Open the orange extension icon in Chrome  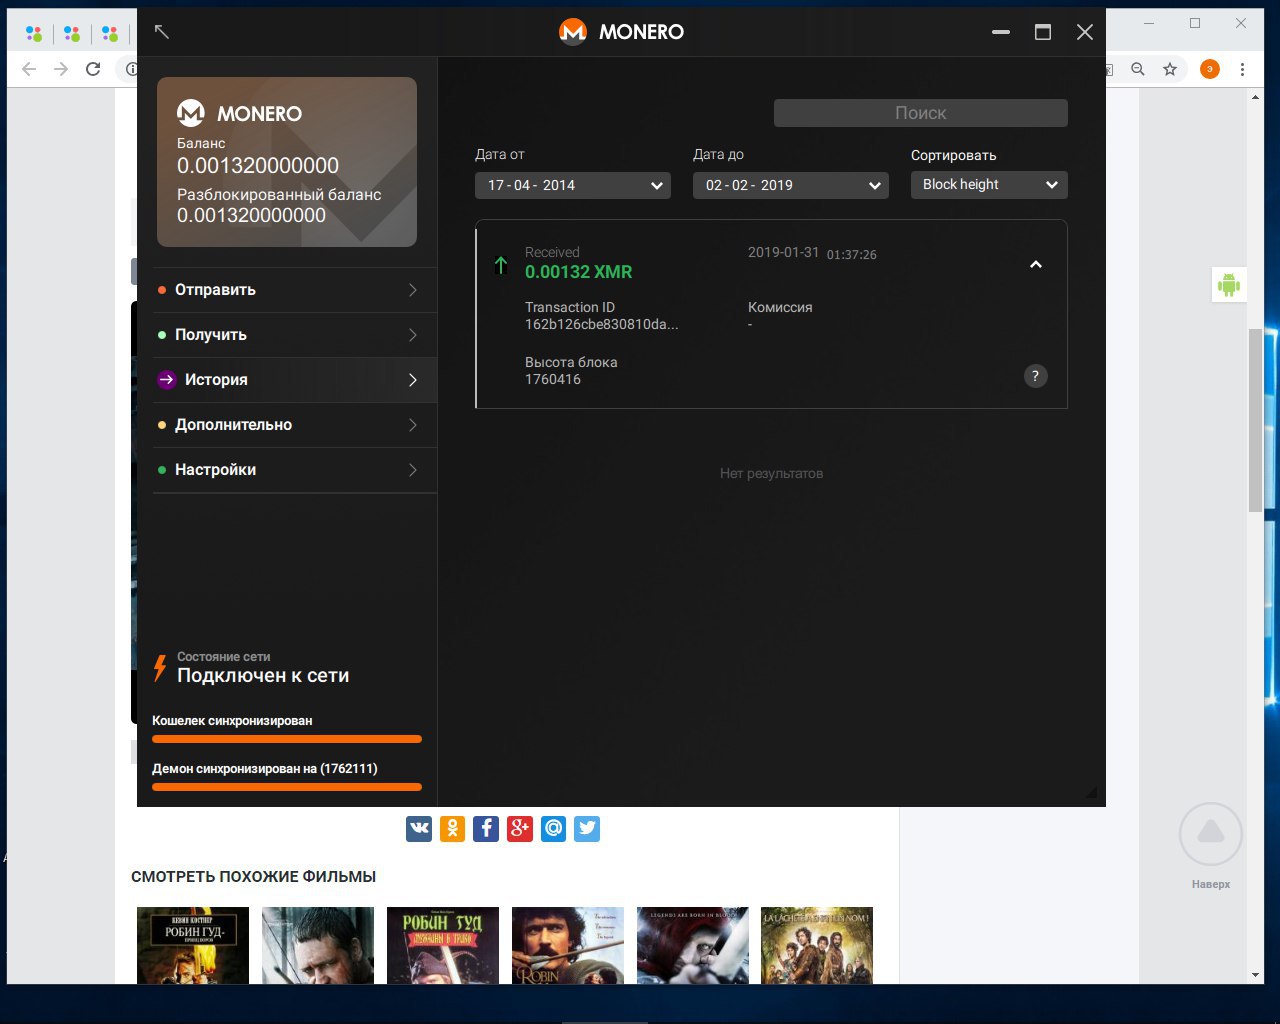point(1210,69)
